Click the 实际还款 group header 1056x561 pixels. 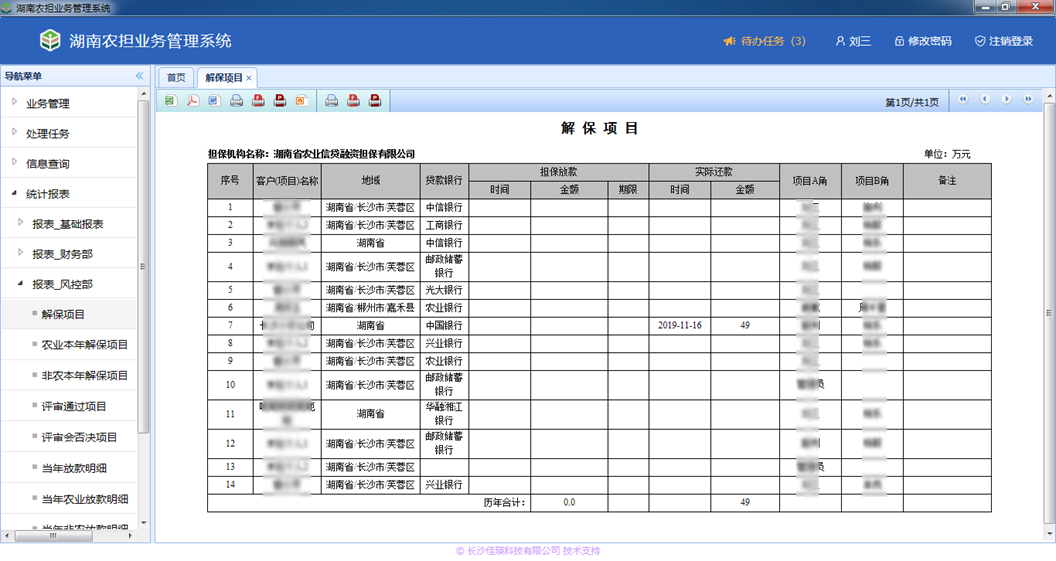coord(714,172)
